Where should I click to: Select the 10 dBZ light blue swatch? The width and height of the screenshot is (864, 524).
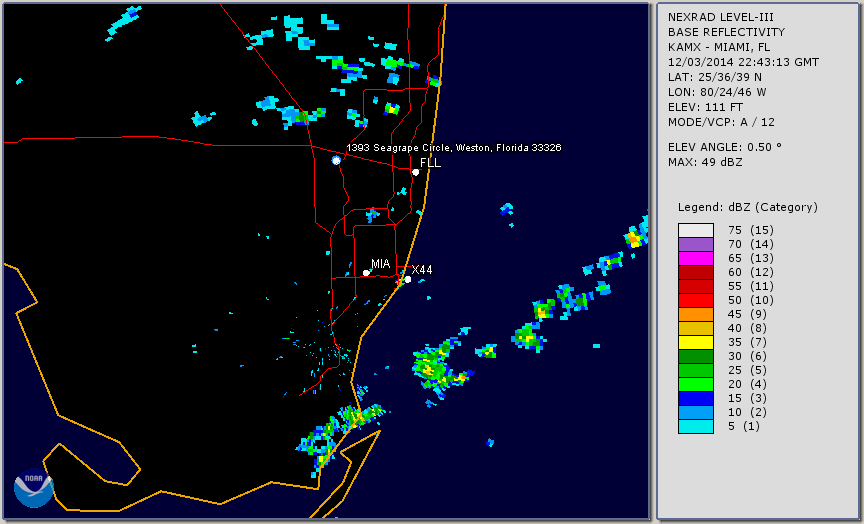point(696,413)
